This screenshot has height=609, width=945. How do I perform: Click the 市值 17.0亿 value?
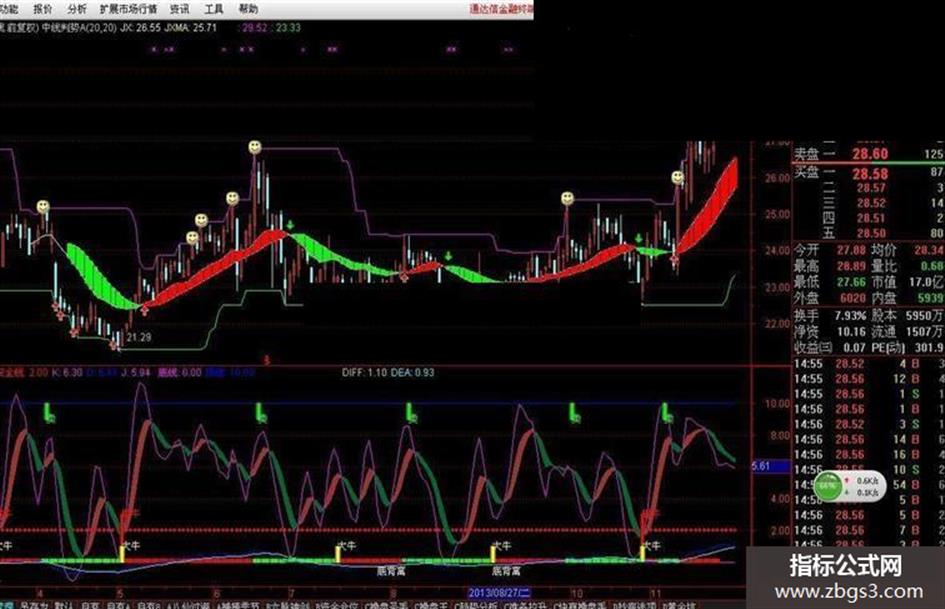pyautogui.click(x=926, y=282)
